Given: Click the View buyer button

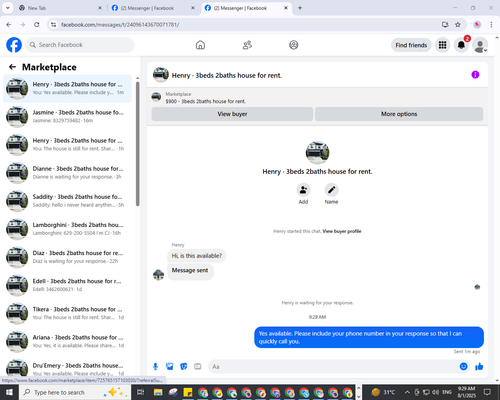Looking at the screenshot, I should (x=232, y=114).
